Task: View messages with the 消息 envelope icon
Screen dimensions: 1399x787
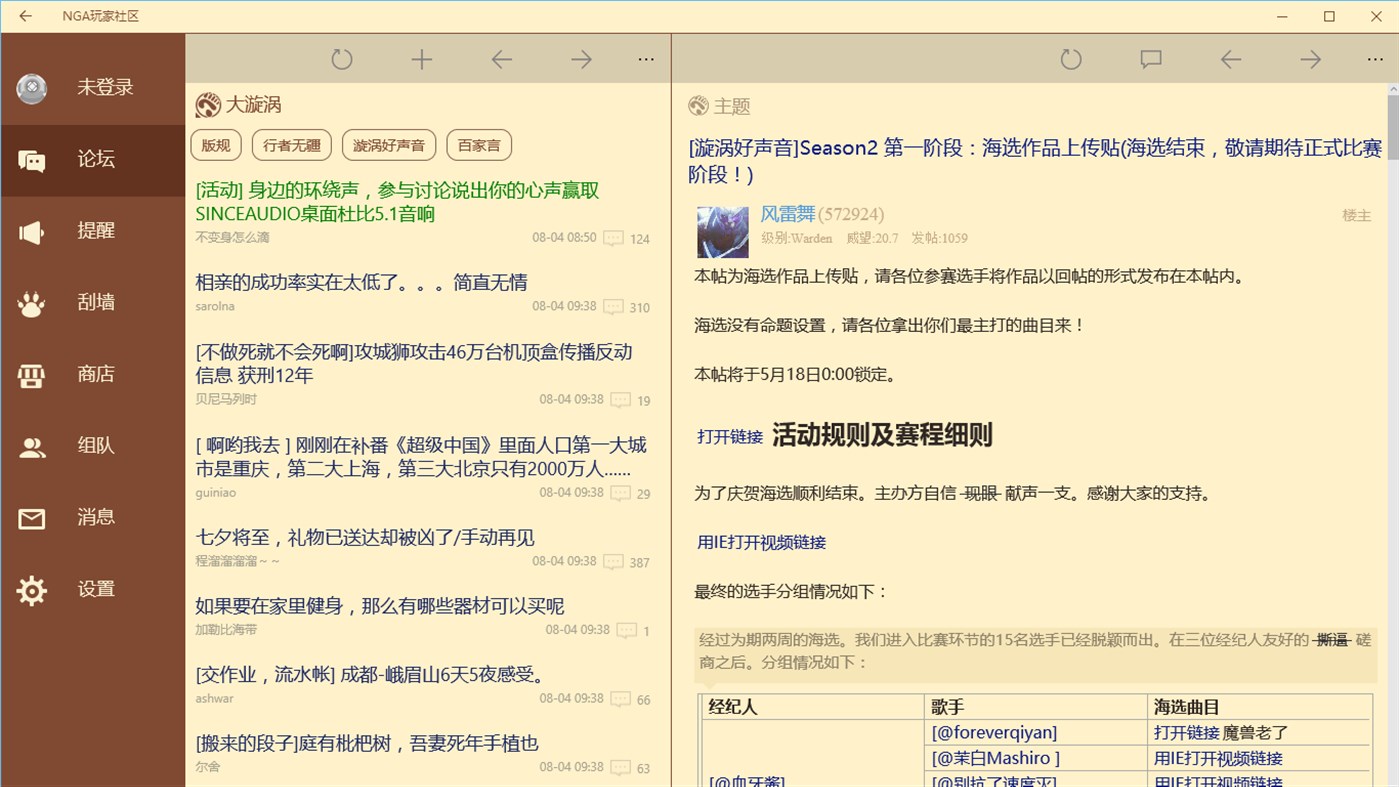Action: [x=93, y=517]
